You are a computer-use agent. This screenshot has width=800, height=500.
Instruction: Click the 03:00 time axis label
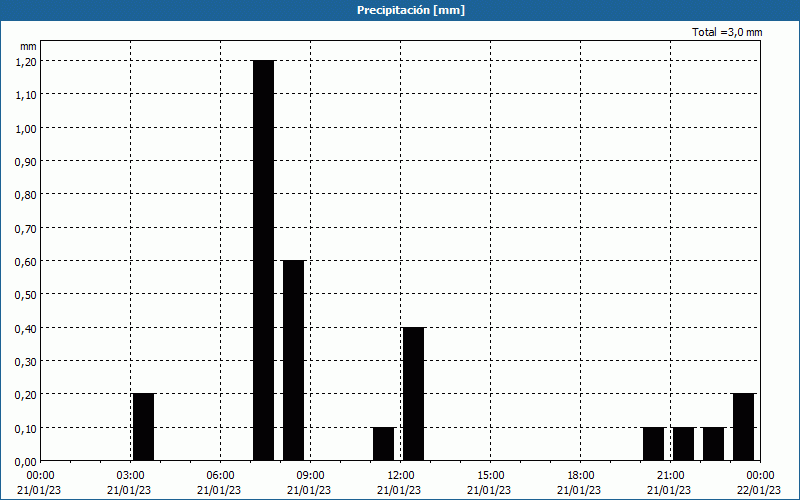(131, 476)
